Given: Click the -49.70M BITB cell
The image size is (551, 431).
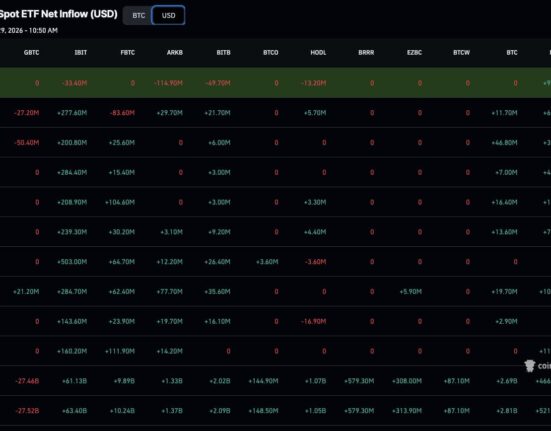Looking at the screenshot, I should 218,83.
